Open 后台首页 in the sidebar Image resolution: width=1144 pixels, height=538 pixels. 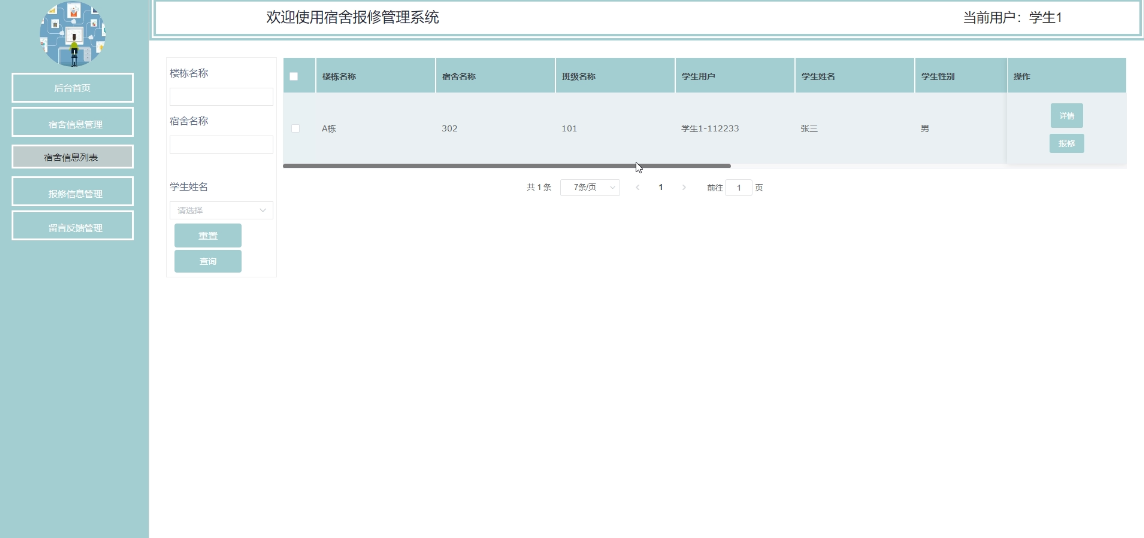(73, 88)
